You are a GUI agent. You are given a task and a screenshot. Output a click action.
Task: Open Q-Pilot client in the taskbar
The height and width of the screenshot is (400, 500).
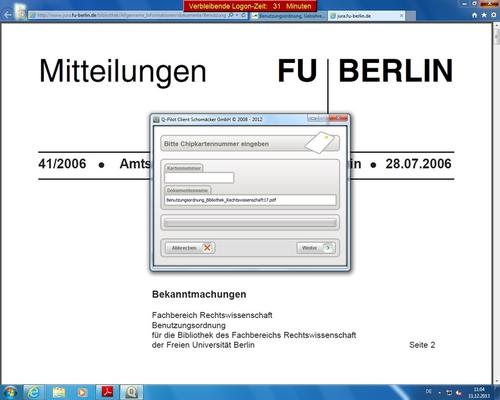132,392
